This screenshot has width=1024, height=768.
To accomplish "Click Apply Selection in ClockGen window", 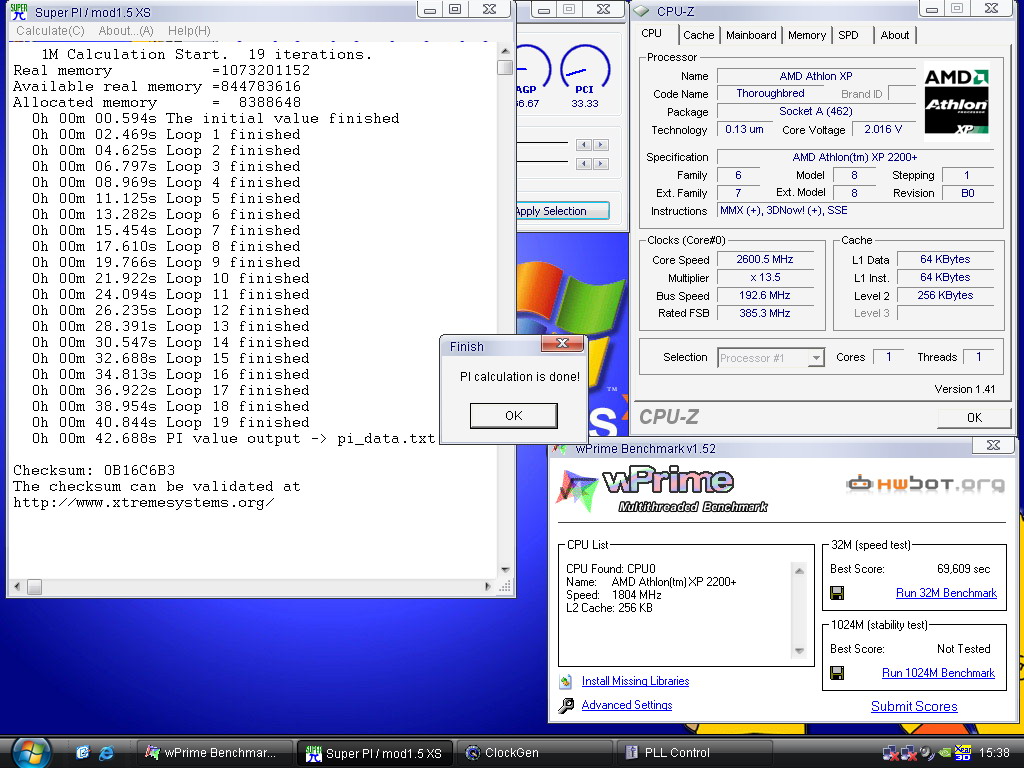I will [562, 211].
